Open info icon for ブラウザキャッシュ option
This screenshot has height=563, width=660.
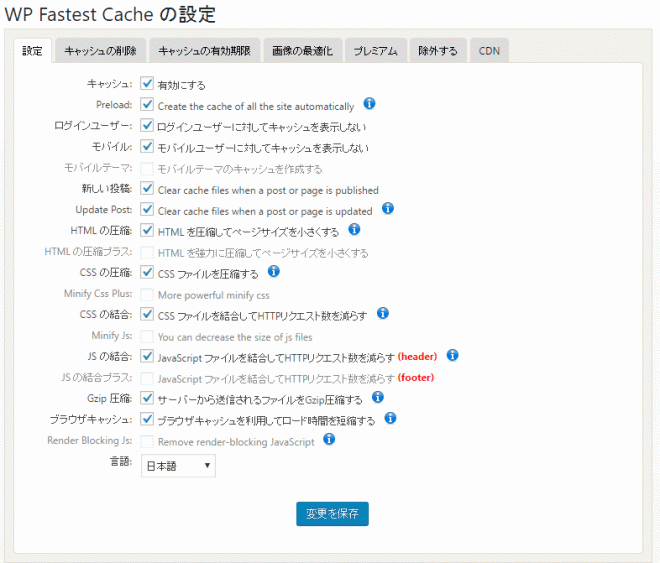click(391, 418)
